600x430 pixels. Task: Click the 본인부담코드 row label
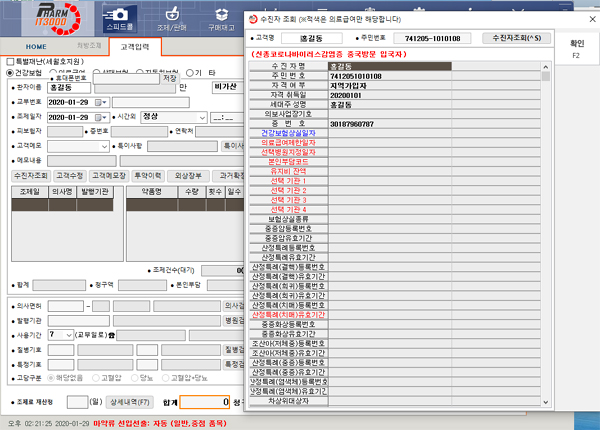pyautogui.click(x=289, y=162)
